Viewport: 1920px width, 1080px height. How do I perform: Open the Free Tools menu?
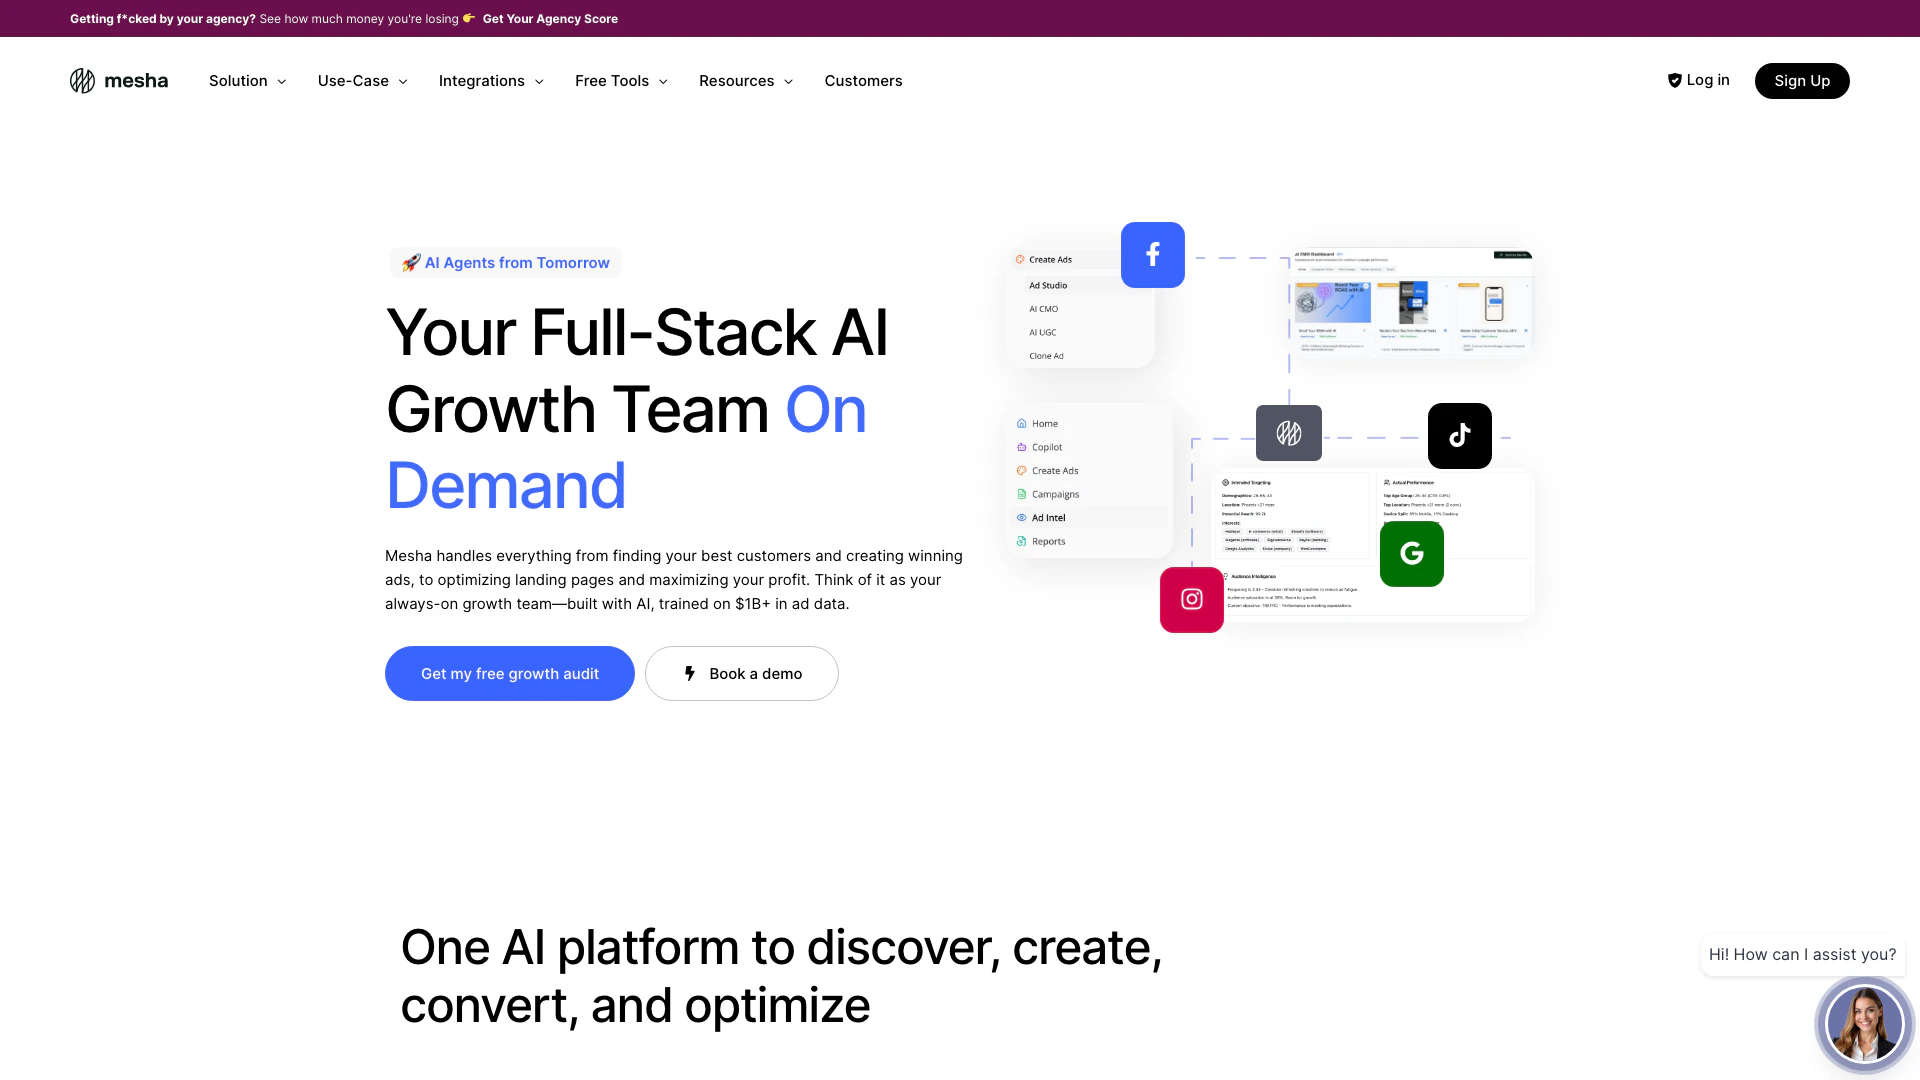621,81
